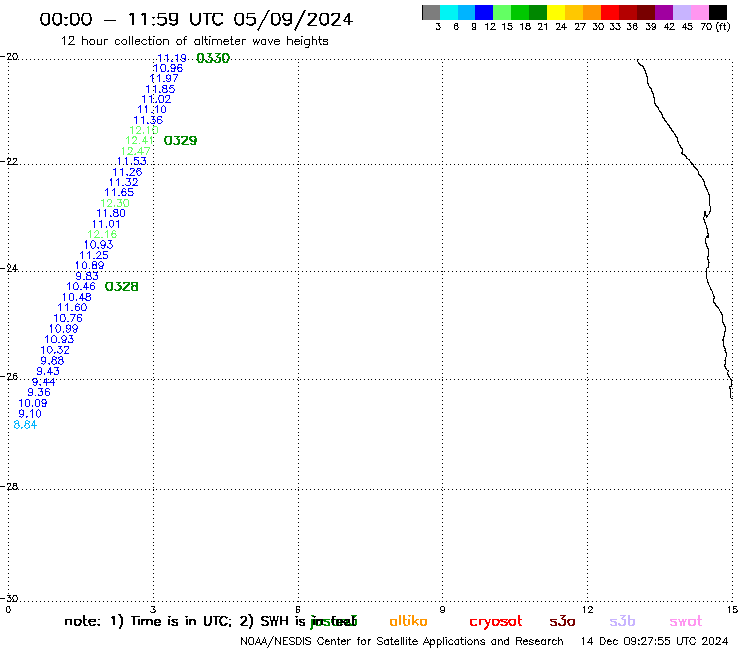Screen dimensions: 740x650
Task: Click the wave height value 10.32
Action: coord(55,350)
